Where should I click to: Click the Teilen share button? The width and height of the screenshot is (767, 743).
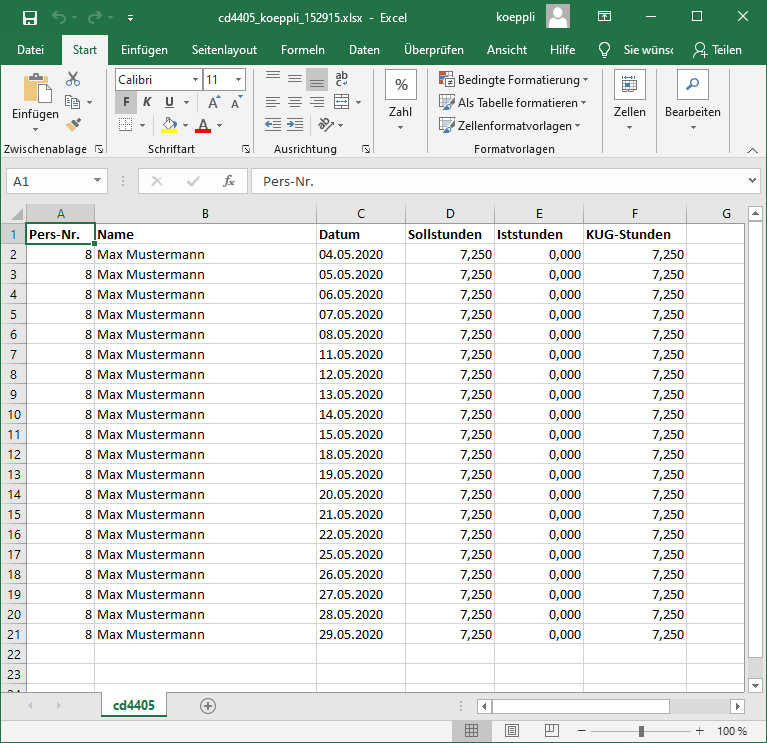[717, 50]
